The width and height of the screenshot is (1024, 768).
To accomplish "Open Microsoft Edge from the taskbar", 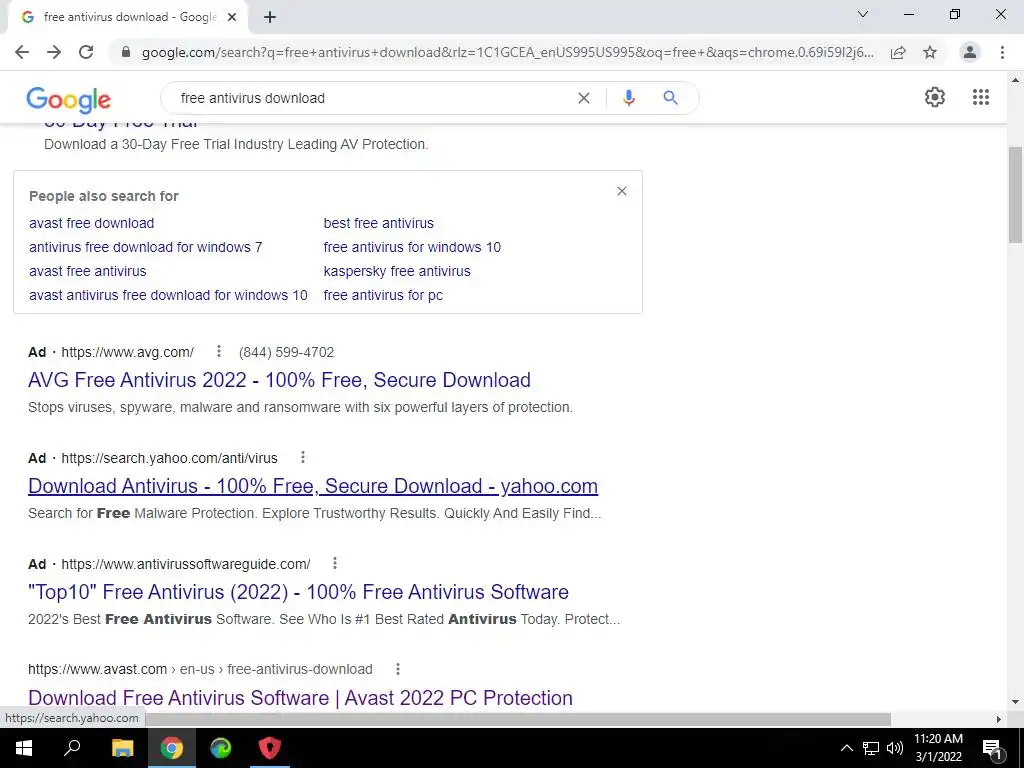I will tap(221, 748).
